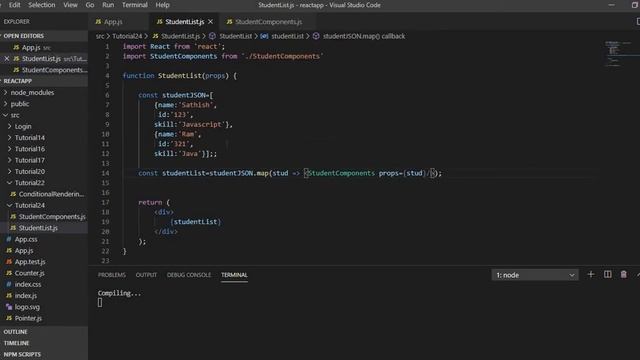Open the Problems panel tab
Image resolution: width=640 pixels, height=360 pixels.
111,275
